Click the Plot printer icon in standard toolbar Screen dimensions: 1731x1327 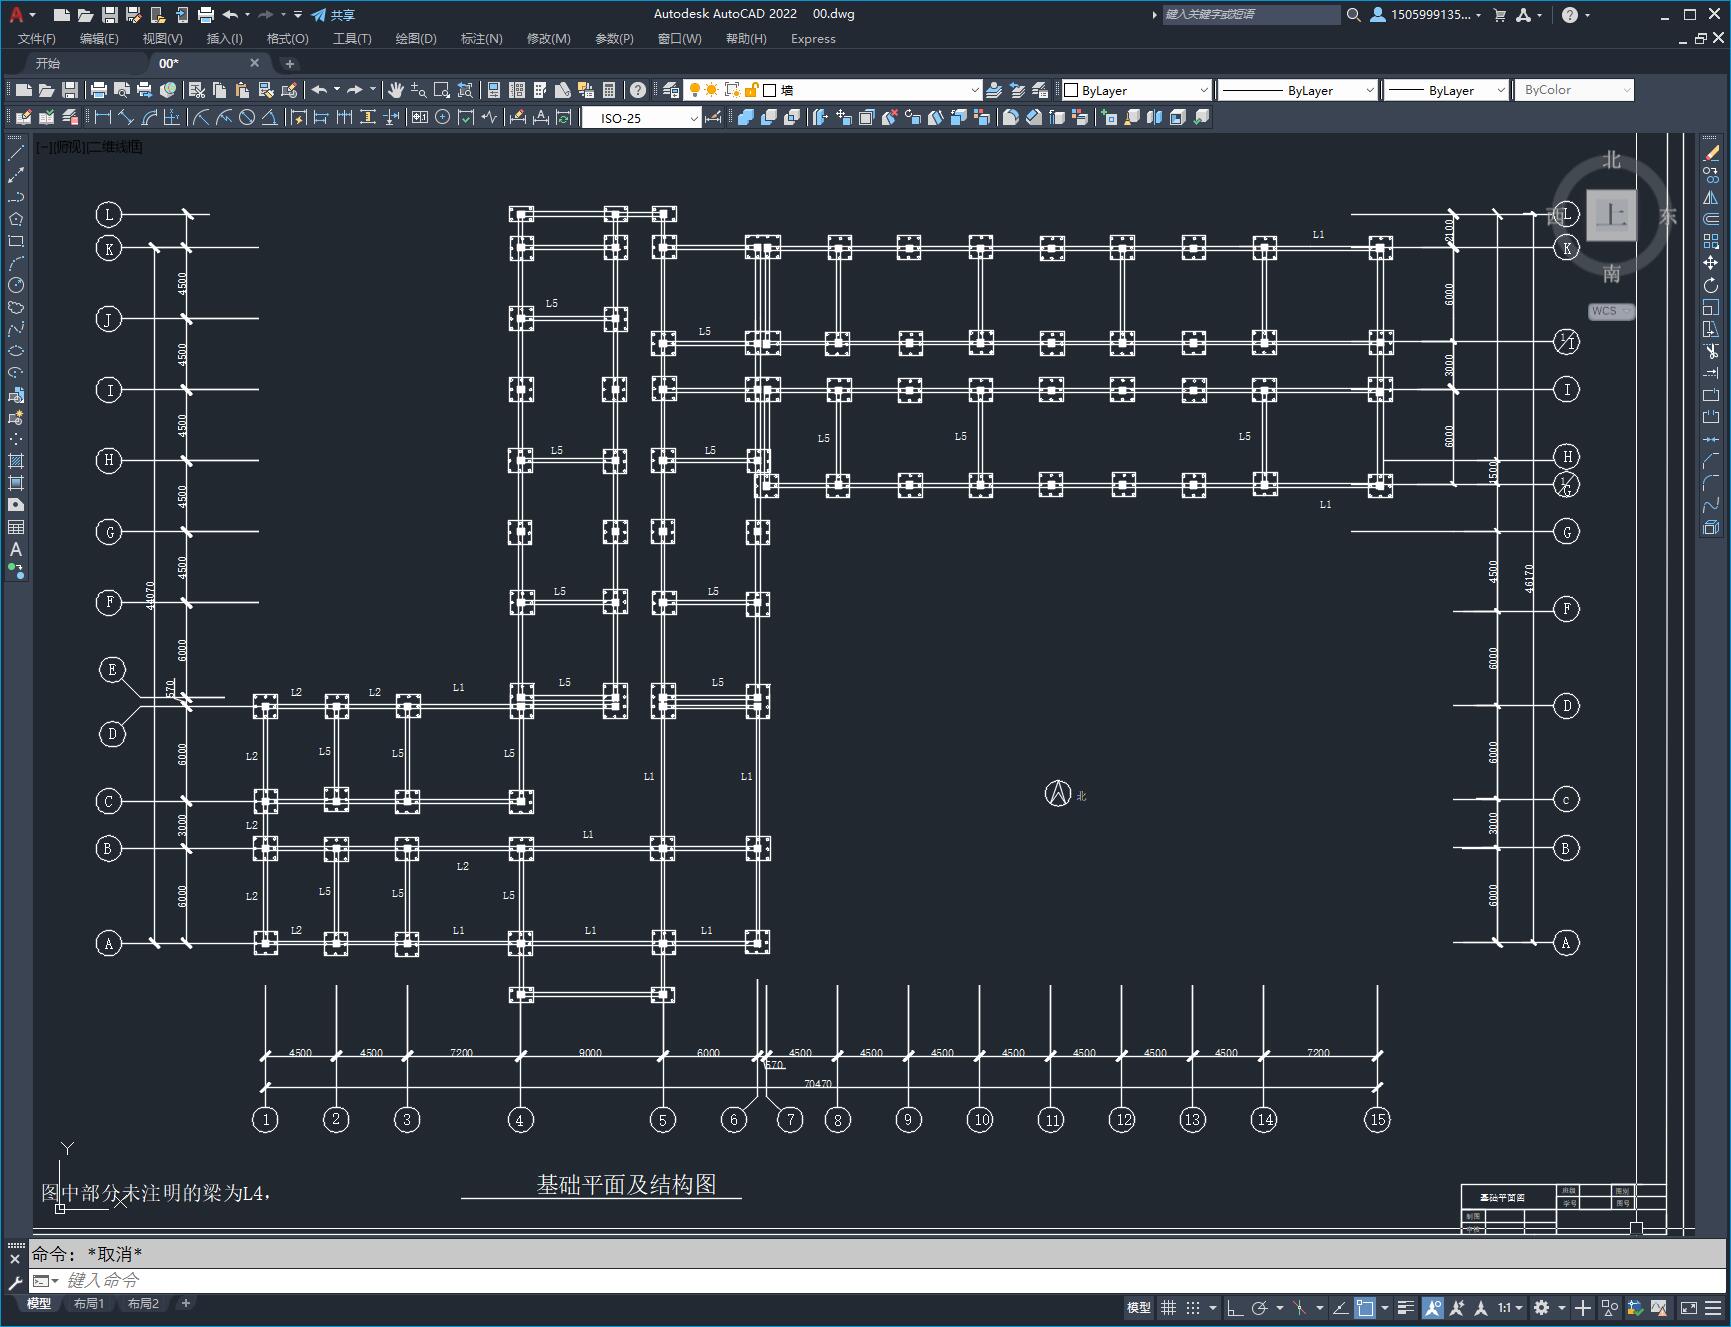tap(98, 90)
